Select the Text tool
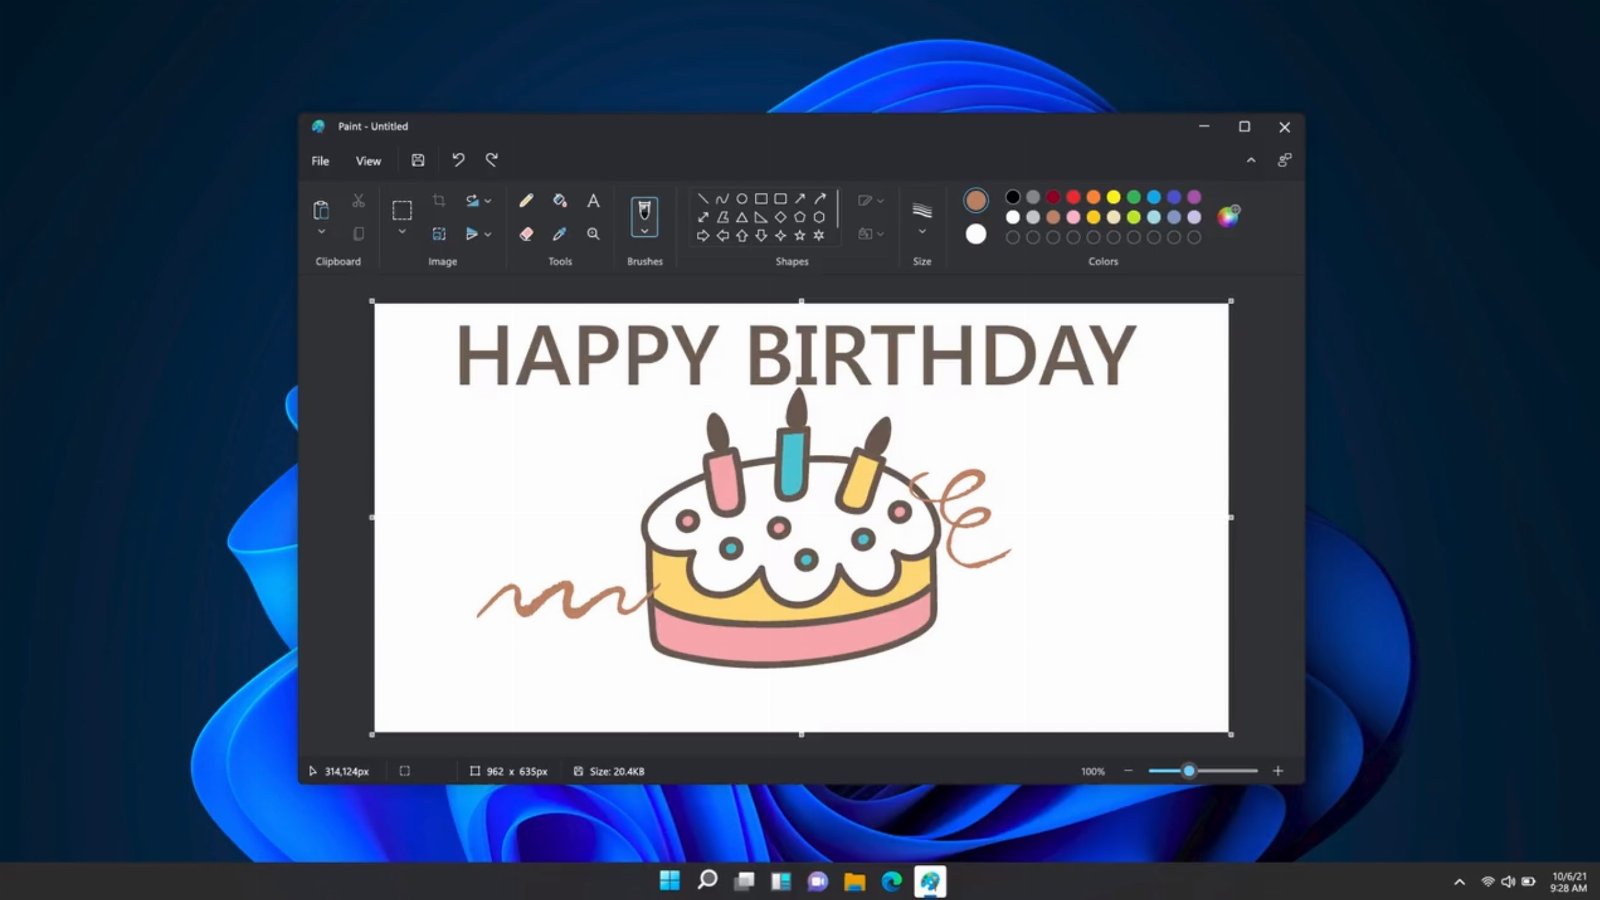The width and height of the screenshot is (1600, 900). click(593, 201)
